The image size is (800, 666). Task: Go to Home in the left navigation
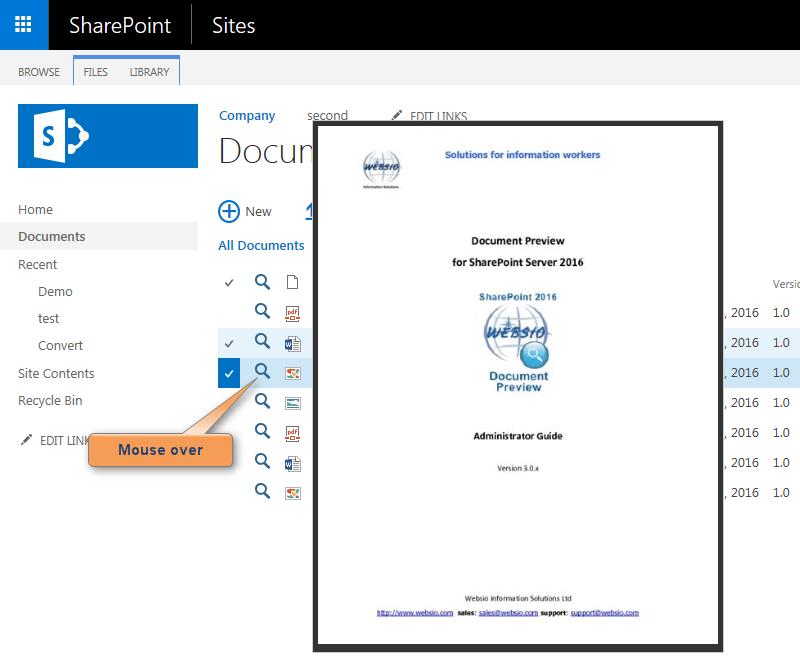35,210
